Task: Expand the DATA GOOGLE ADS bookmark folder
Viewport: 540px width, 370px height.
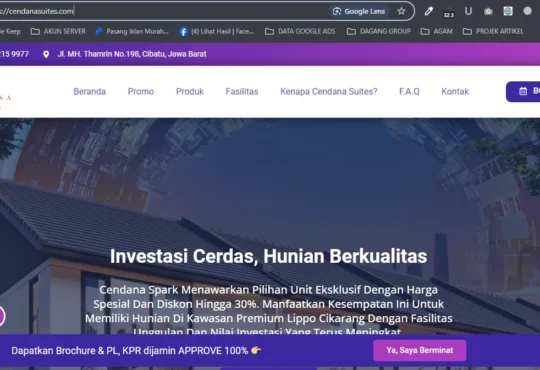Action: (300, 31)
